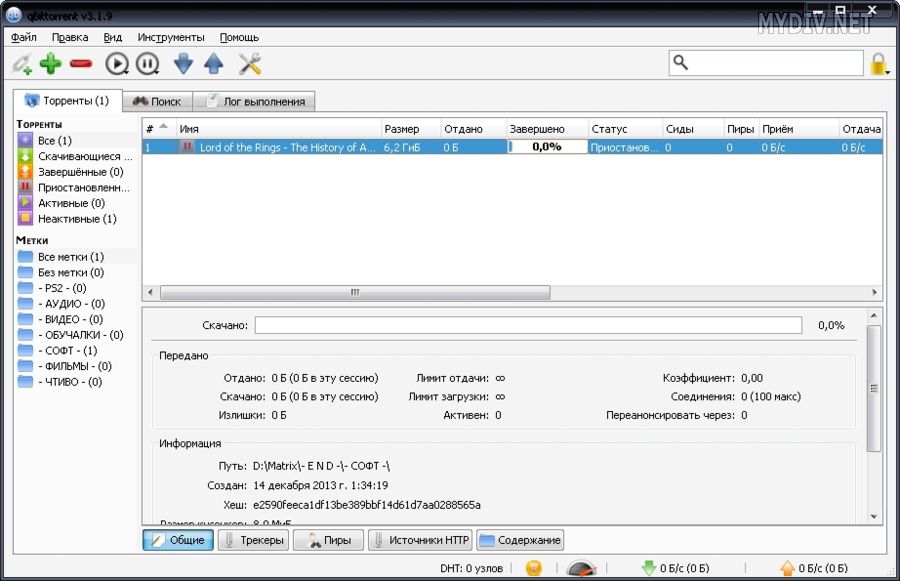The image size is (900, 581).
Task: Open the Трекеры details button
Action: pyautogui.click(x=253, y=540)
